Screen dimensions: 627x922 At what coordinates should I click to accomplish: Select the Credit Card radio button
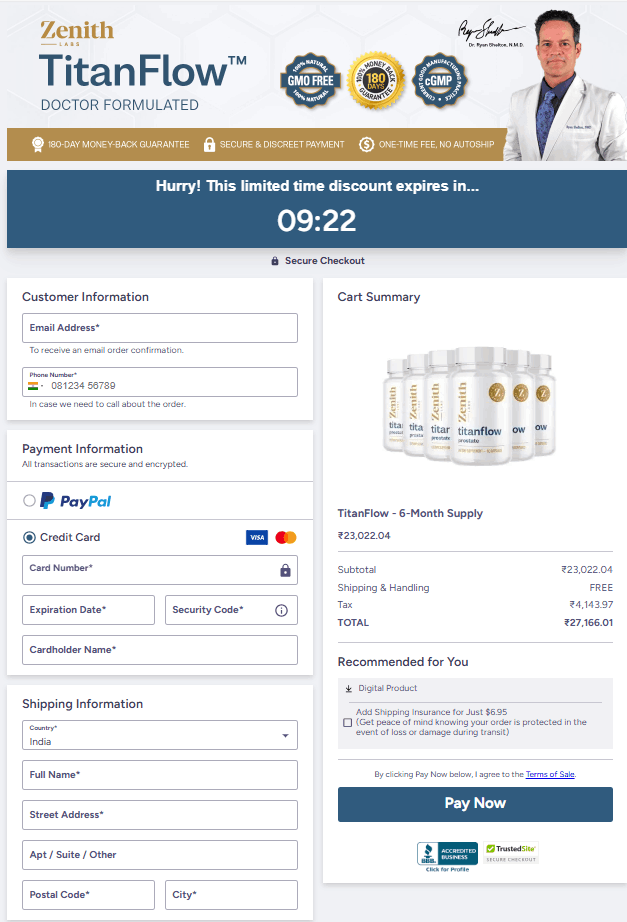click(29, 537)
